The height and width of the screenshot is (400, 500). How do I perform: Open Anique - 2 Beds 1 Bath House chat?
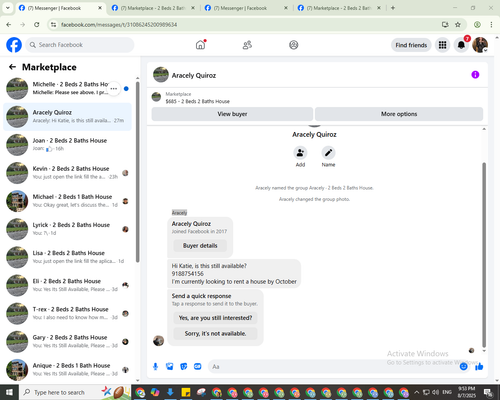point(67,370)
